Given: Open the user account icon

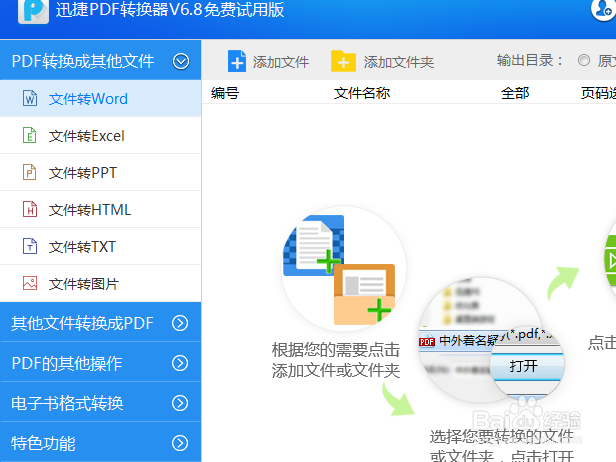Looking at the screenshot, I should [604, 9].
